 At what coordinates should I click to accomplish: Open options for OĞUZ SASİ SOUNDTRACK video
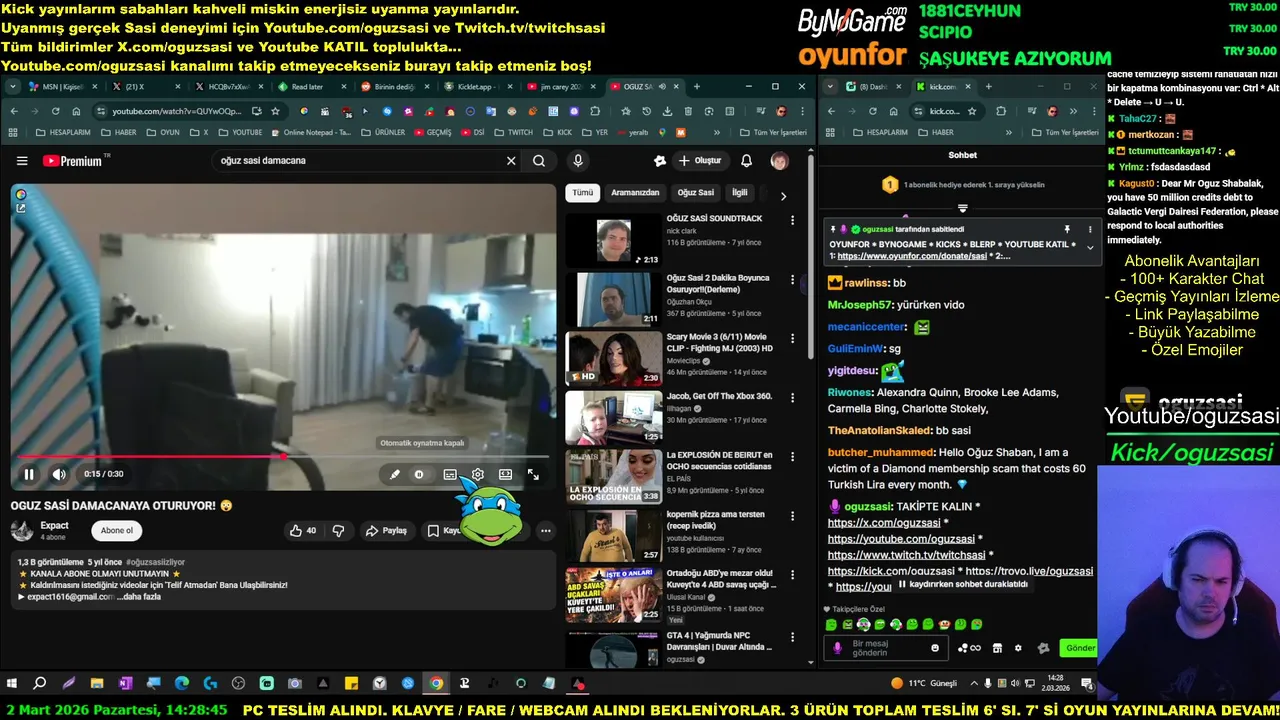point(793,220)
